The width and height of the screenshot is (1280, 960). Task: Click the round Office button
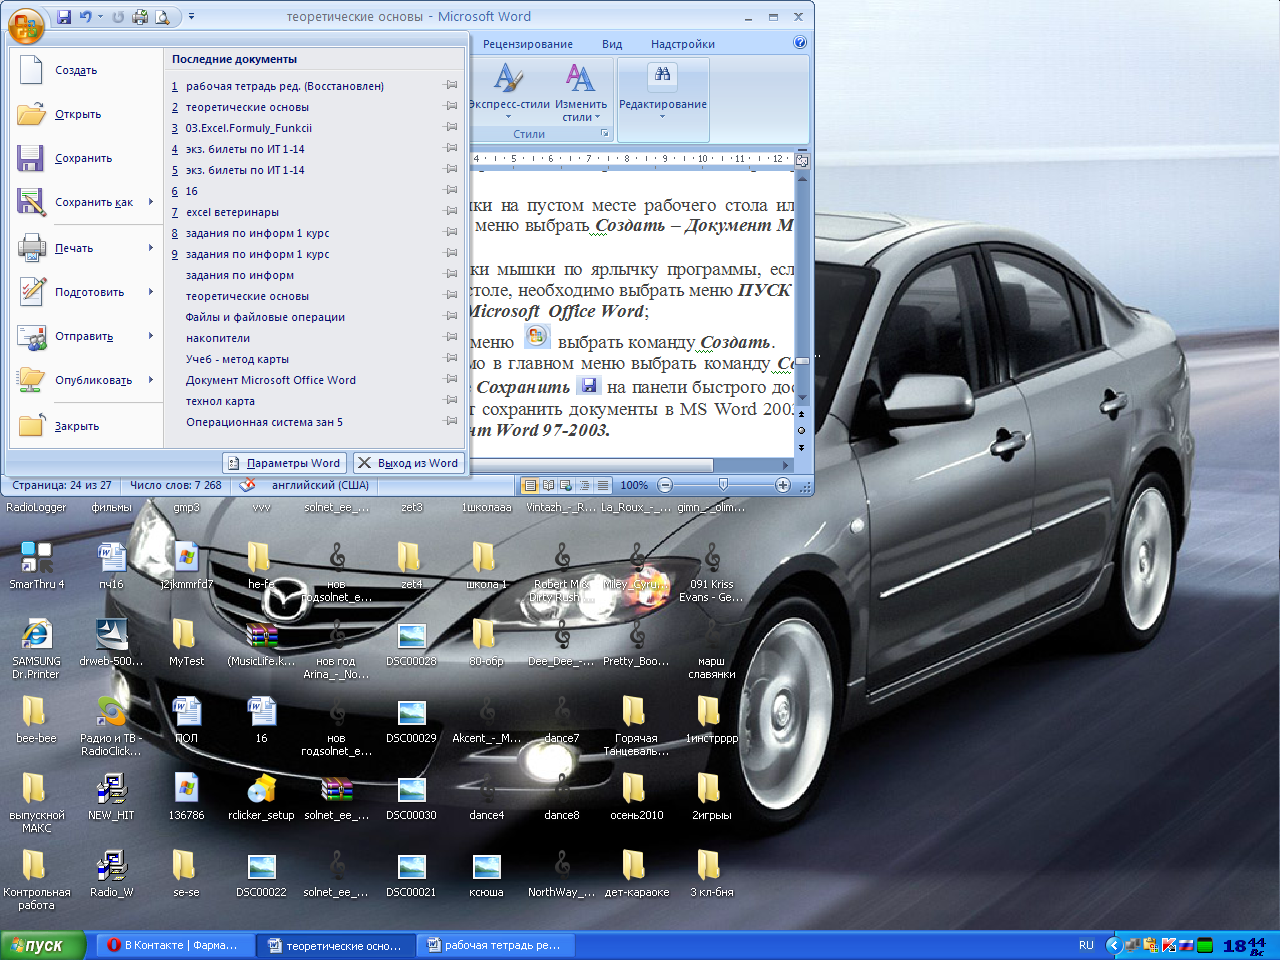(x=26, y=25)
